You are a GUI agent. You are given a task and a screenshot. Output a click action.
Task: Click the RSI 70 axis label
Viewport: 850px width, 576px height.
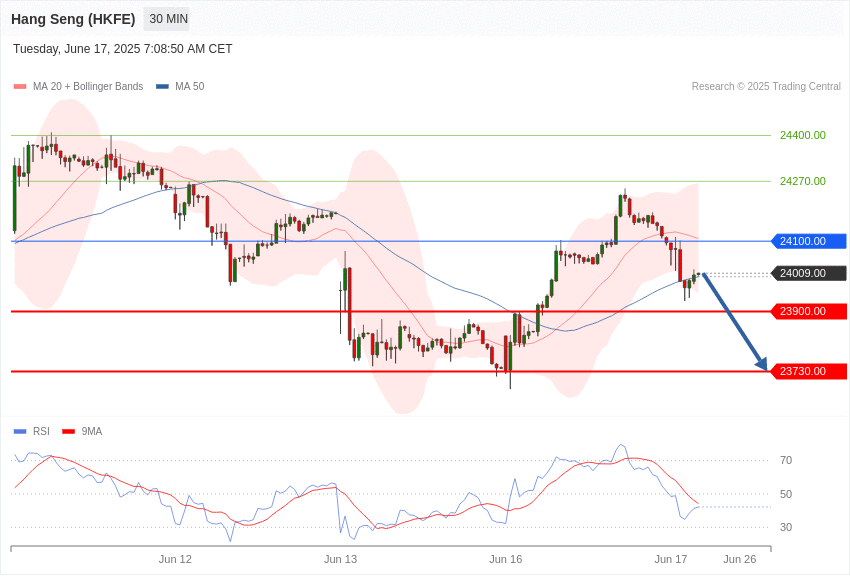tap(785, 461)
